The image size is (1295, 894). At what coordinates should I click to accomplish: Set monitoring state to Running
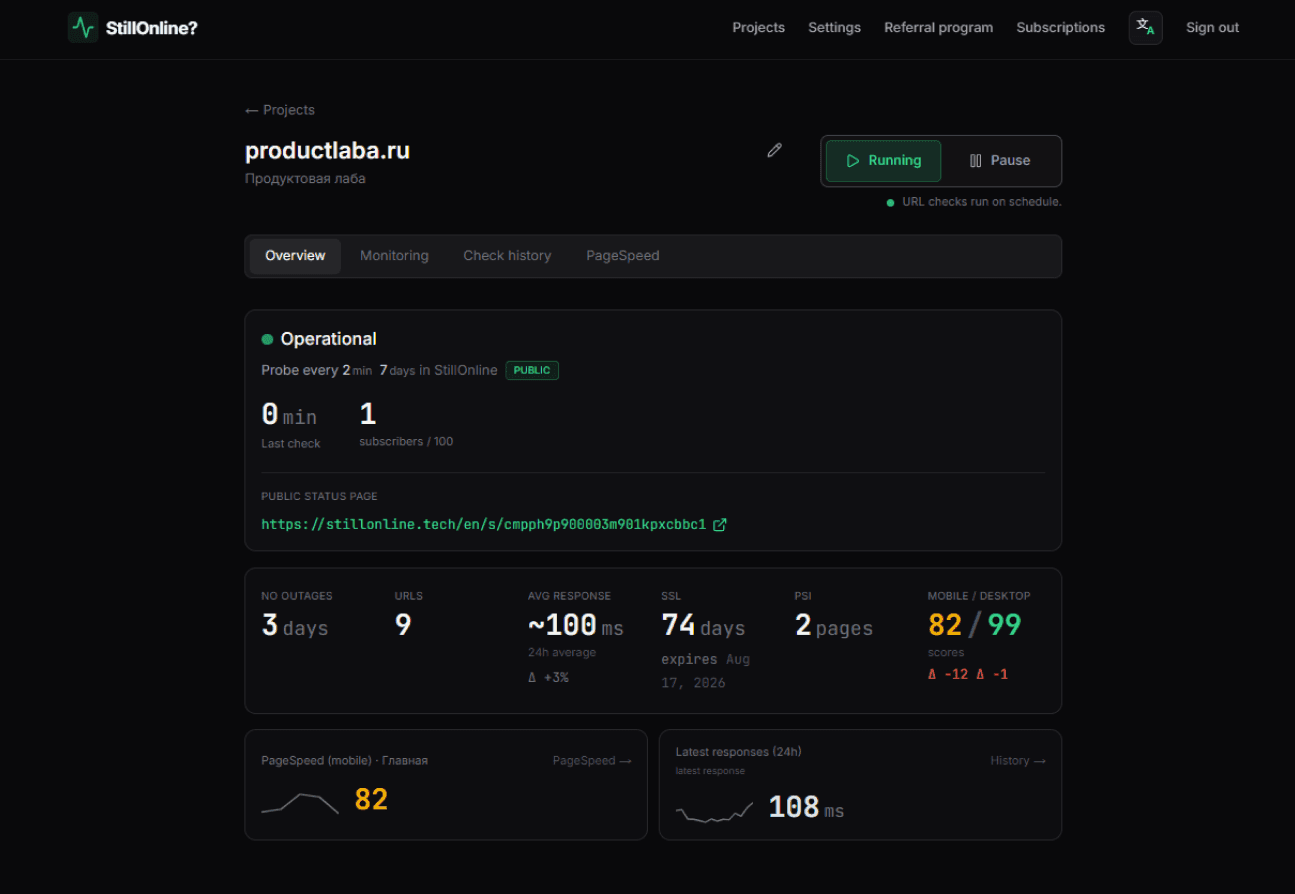coord(883,161)
